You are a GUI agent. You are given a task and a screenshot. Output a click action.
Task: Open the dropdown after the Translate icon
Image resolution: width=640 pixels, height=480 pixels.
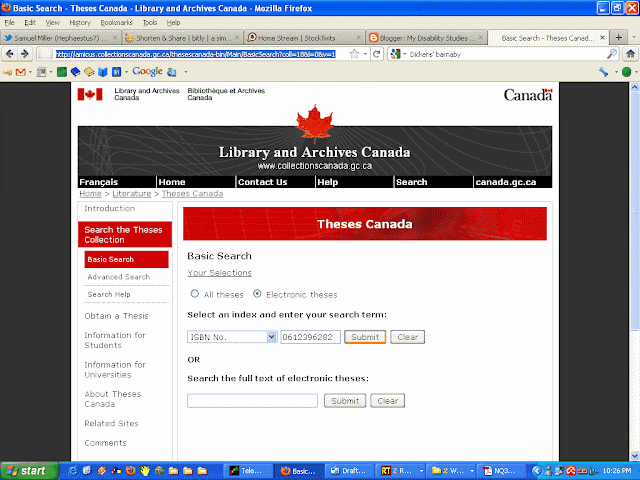[186, 72]
